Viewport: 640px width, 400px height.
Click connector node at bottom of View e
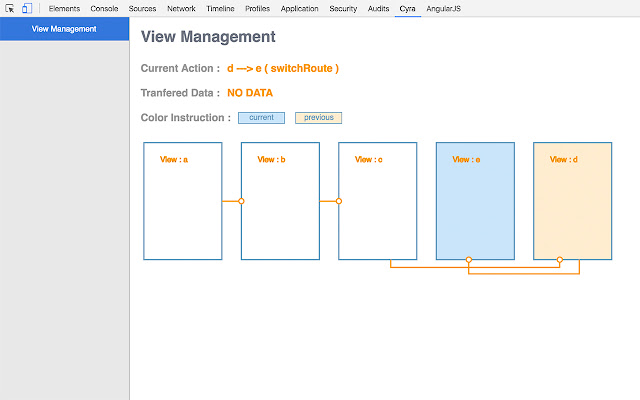coord(469,260)
